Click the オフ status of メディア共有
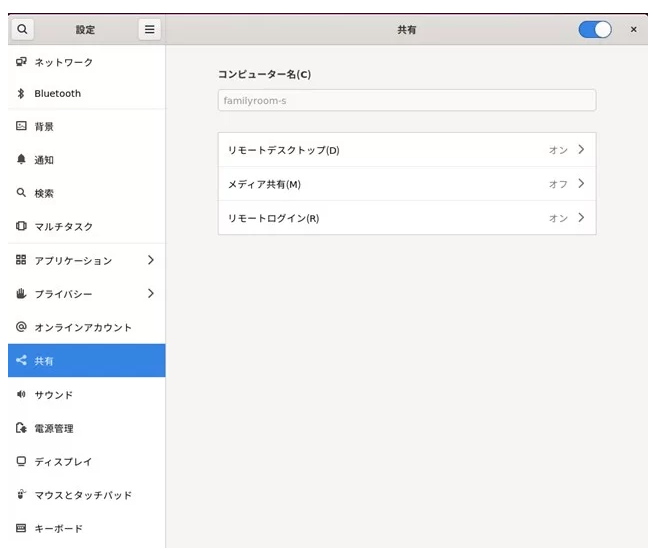This screenshot has width=653, height=553. click(x=558, y=184)
